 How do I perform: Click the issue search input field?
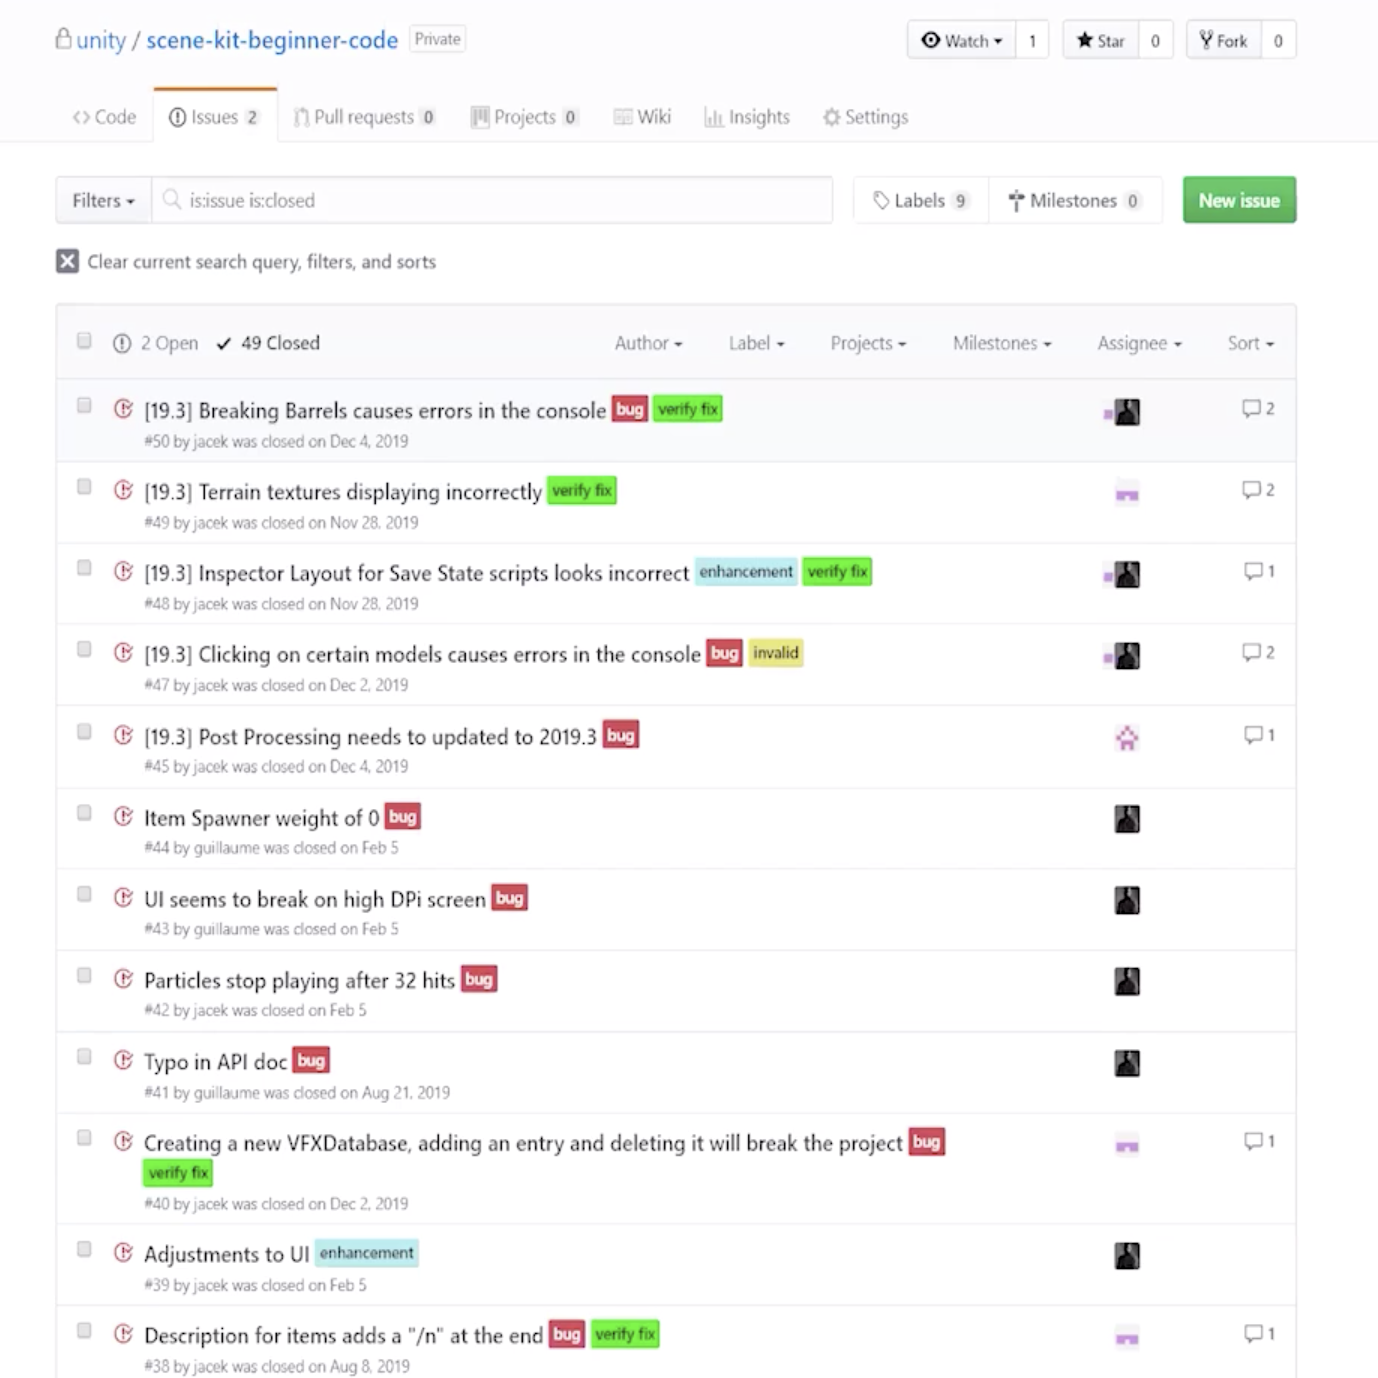[500, 201]
